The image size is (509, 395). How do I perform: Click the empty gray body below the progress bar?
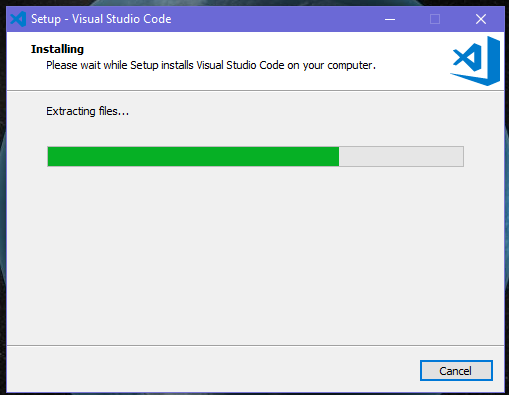tap(255, 253)
